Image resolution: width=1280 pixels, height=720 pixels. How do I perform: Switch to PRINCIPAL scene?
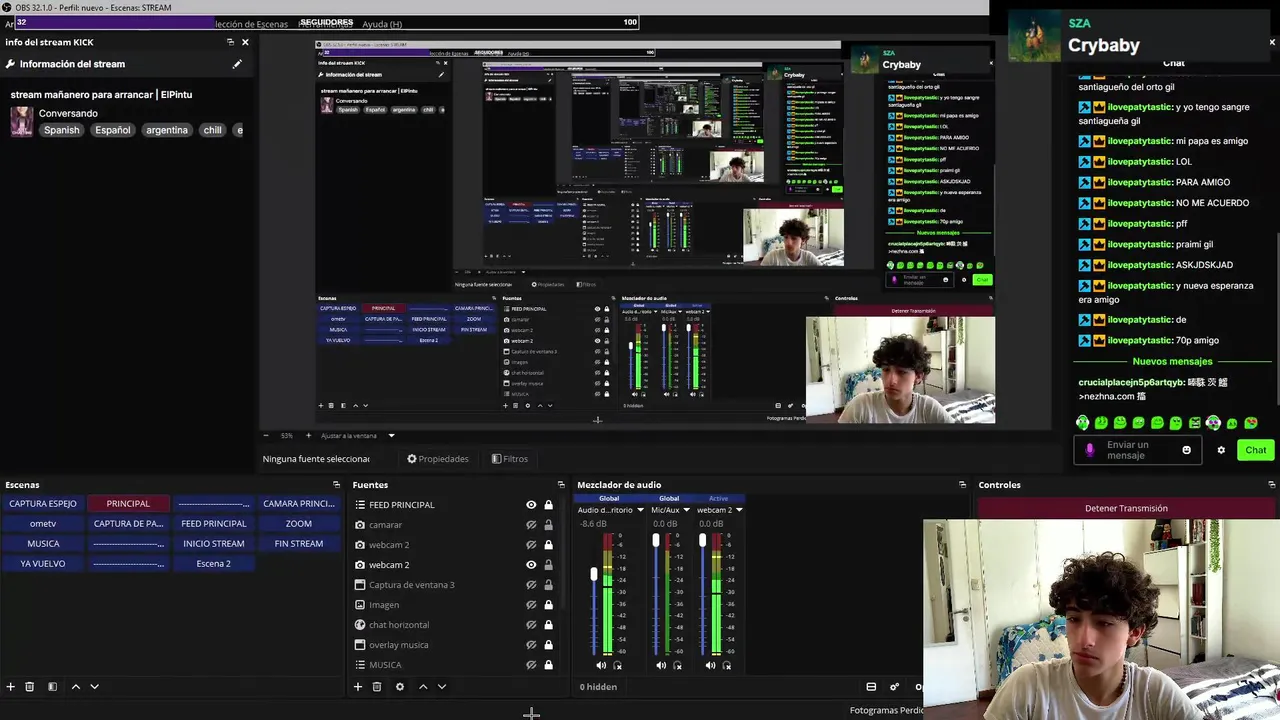click(128, 504)
